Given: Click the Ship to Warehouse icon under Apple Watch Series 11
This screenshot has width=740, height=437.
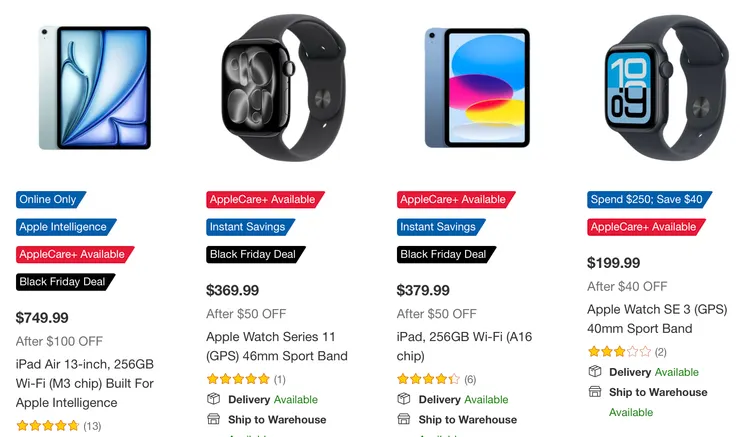Looking at the screenshot, I should tap(213, 419).
